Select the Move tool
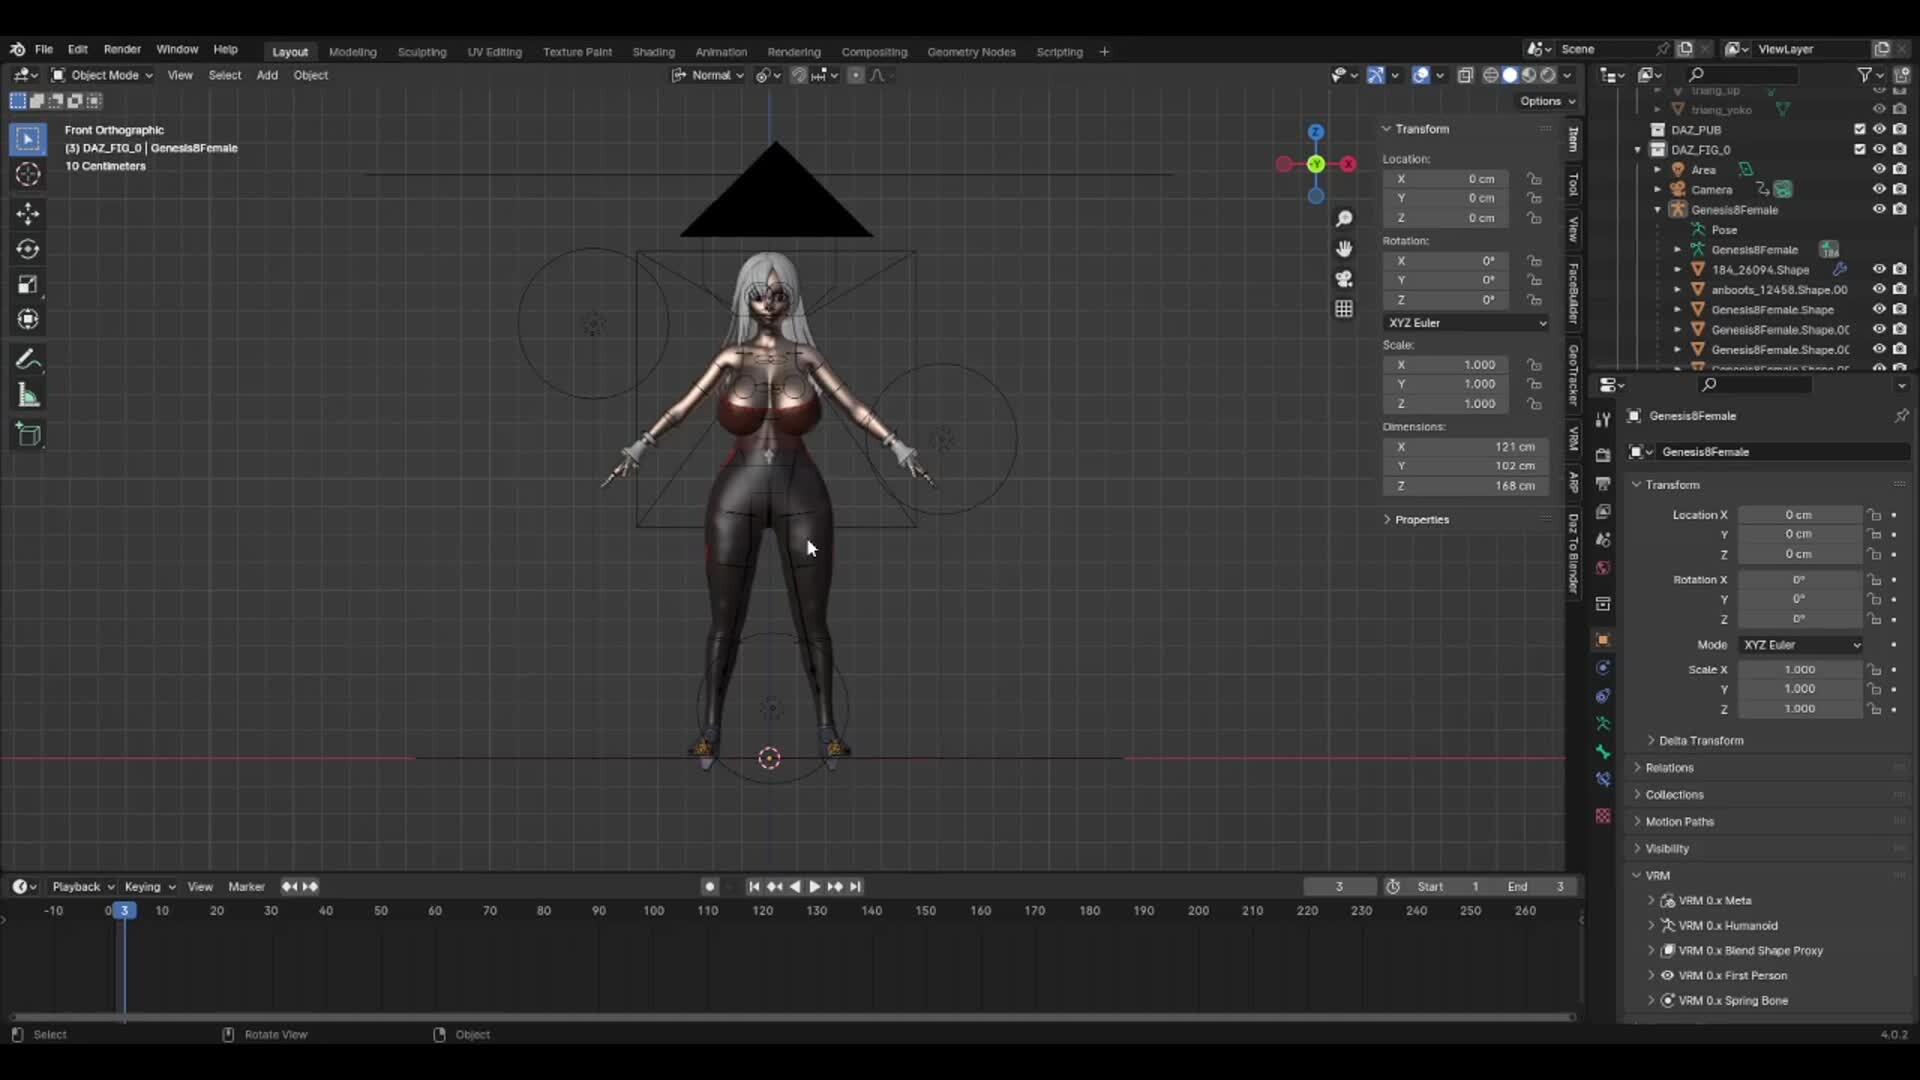 pyautogui.click(x=28, y=213)
